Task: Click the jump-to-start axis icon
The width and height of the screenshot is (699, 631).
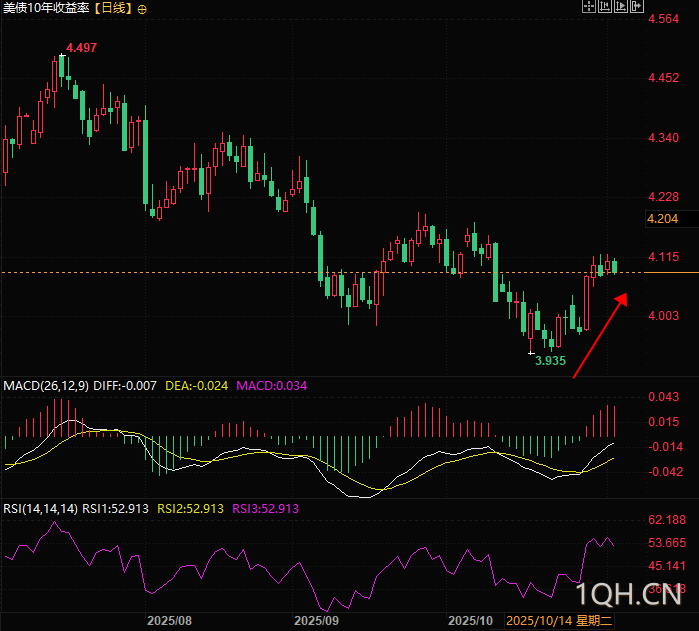Action: [605, 6]
